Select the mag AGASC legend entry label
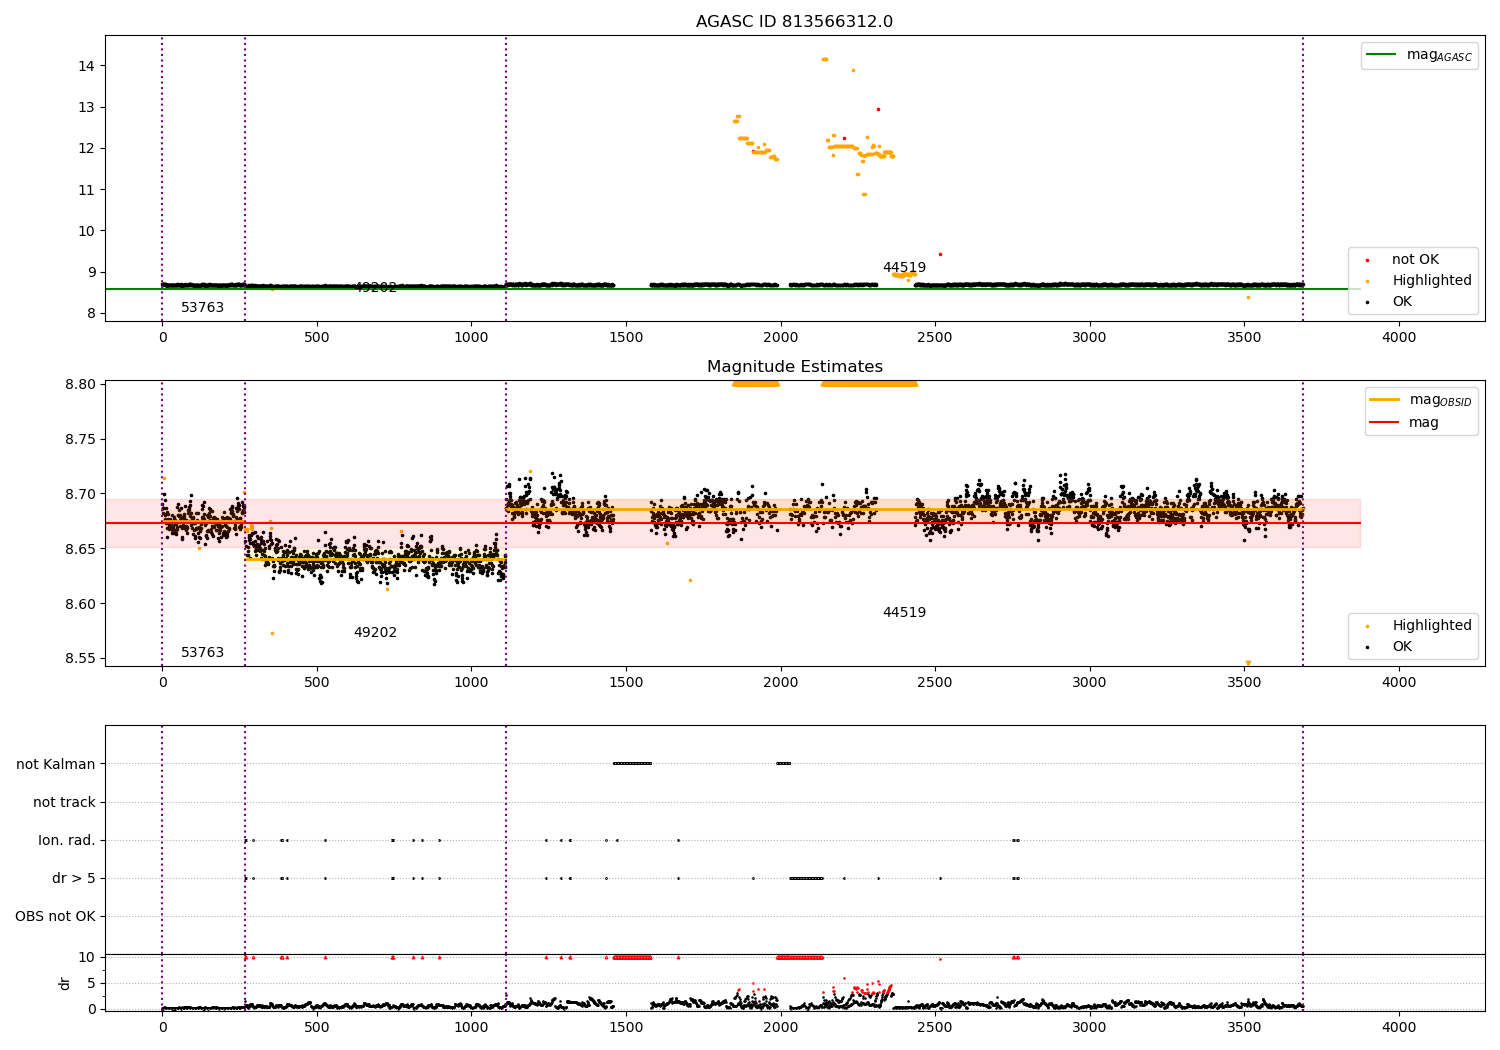The width and height of the screenshot is (1500, 1050). coord(1439,55)
